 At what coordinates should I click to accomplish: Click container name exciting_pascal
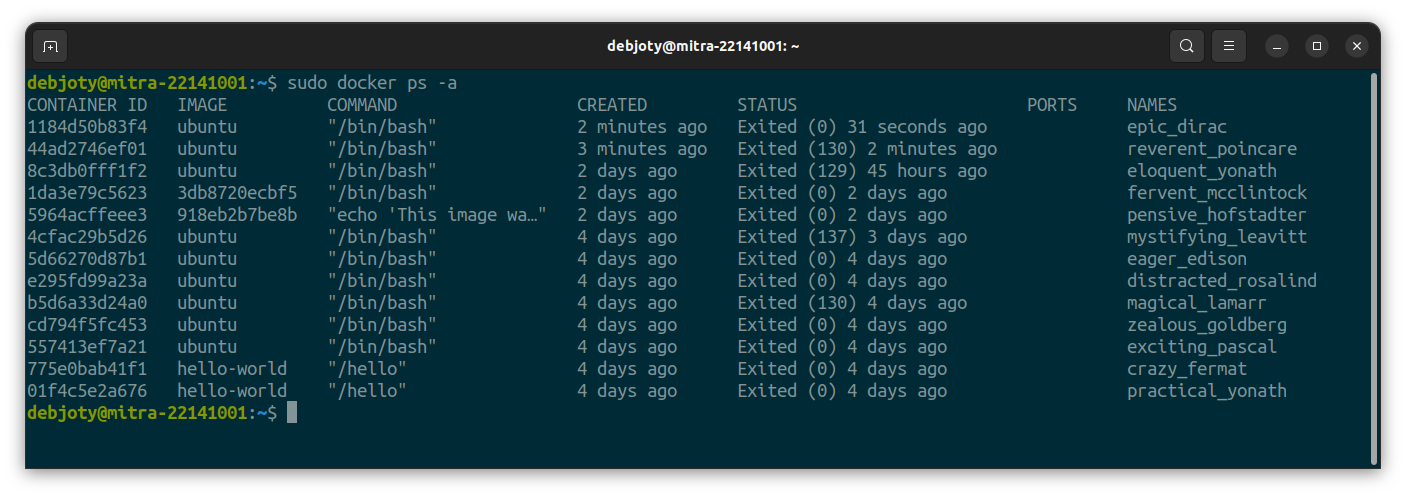1202,347
